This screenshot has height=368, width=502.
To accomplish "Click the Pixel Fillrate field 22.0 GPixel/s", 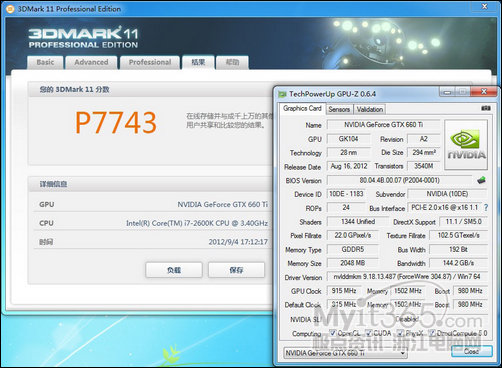I will (x=353, y=235).
